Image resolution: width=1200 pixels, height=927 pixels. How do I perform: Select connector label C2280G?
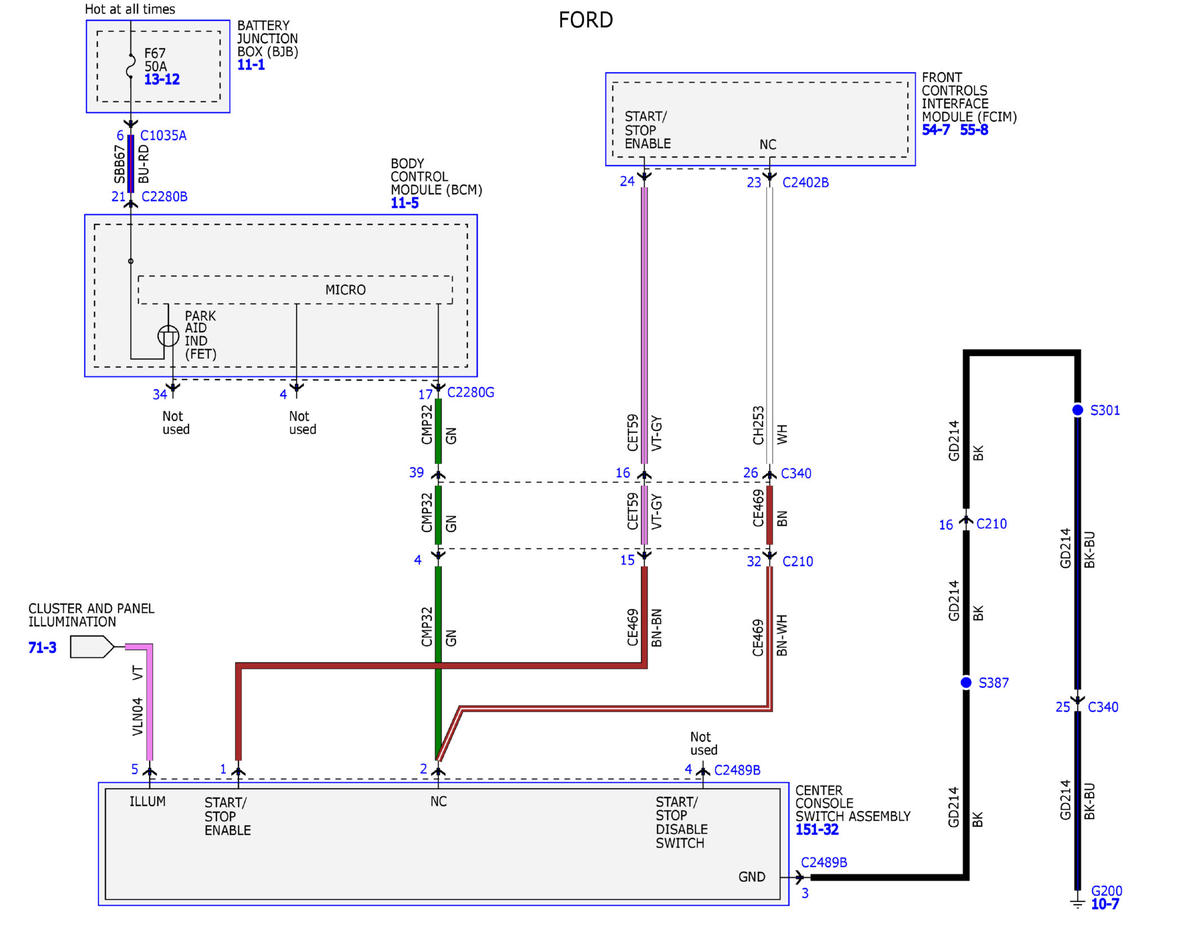471,392
